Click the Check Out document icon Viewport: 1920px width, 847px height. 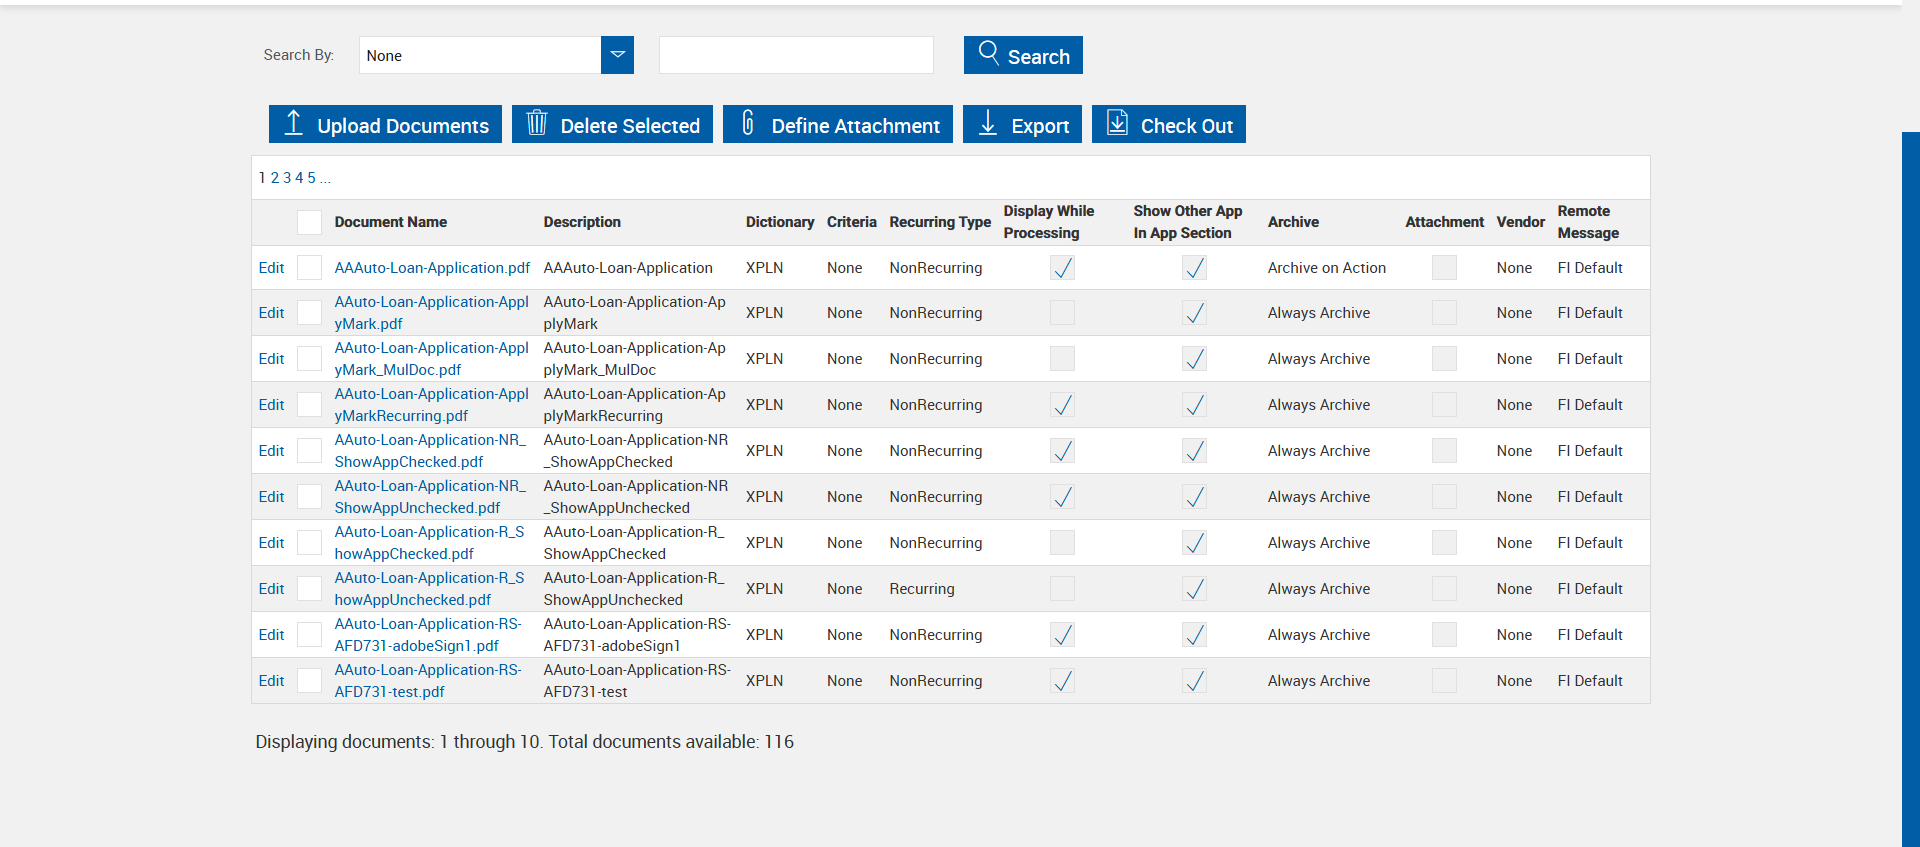coord(1117,123)
